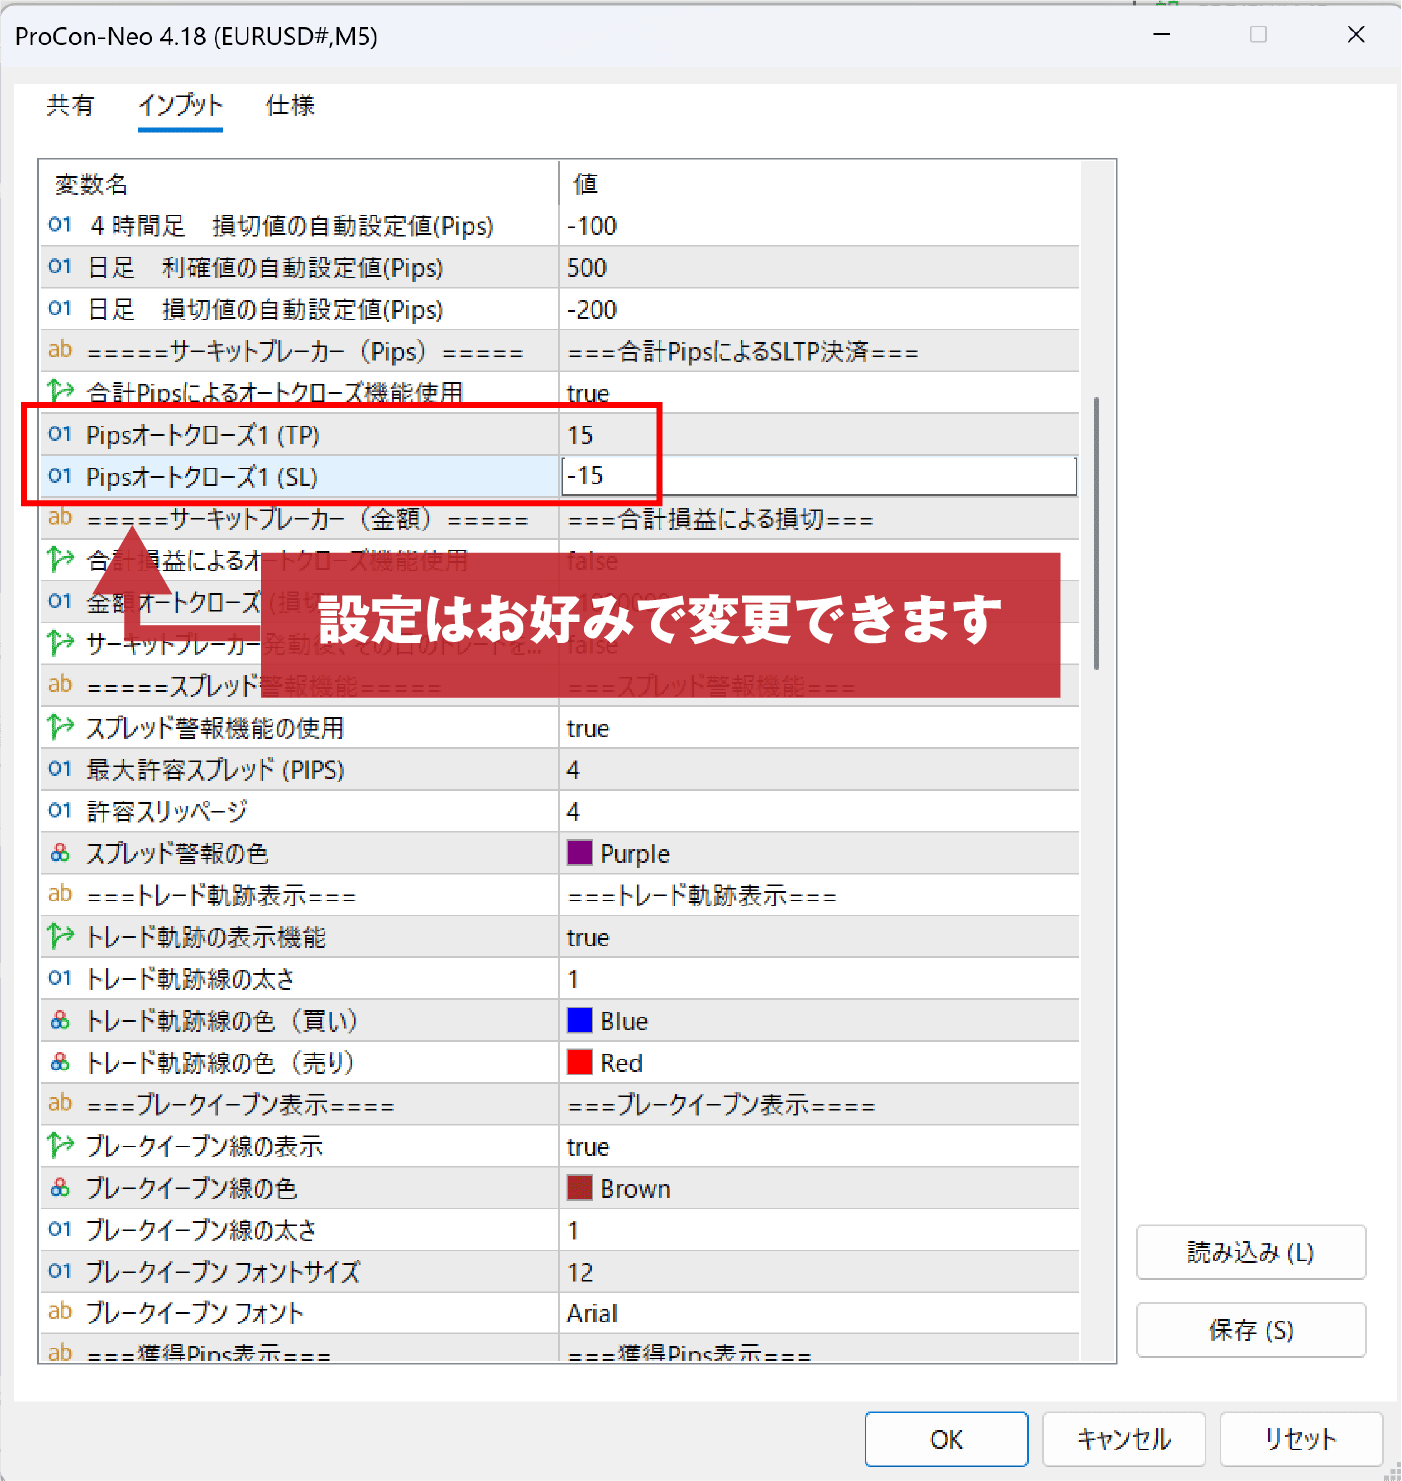This screenshot has width=1402, height=1481.
Task: Open the 仕様 tab
Action: coord(290,105)
